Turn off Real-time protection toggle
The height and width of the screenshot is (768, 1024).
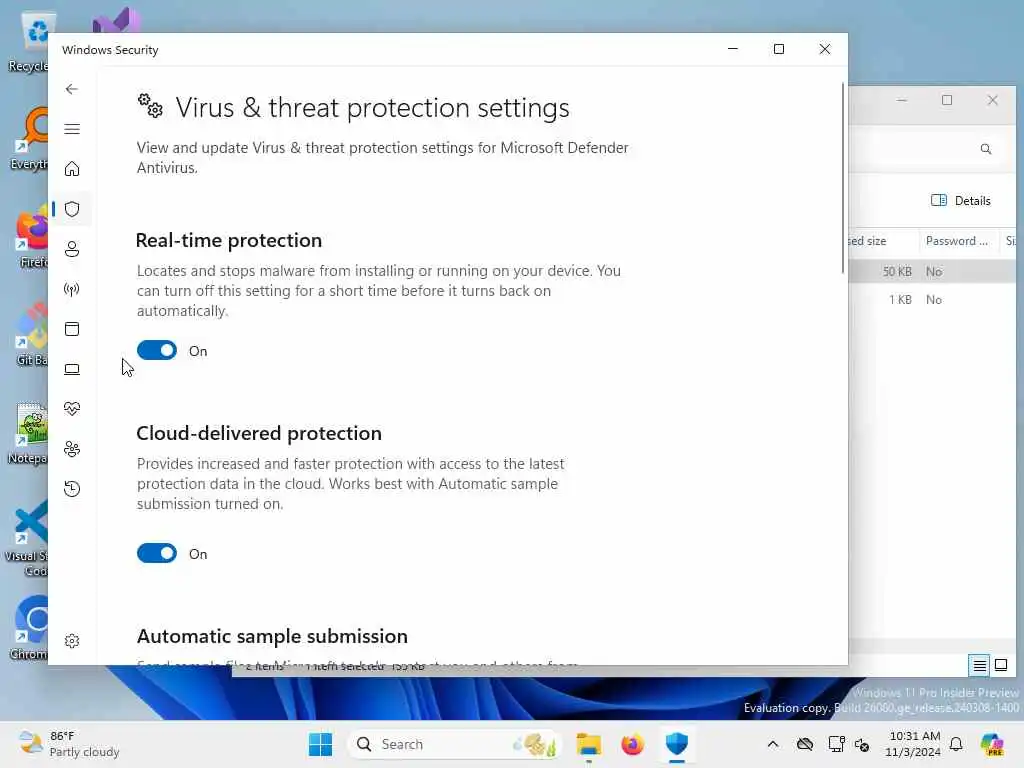point(157,351)
